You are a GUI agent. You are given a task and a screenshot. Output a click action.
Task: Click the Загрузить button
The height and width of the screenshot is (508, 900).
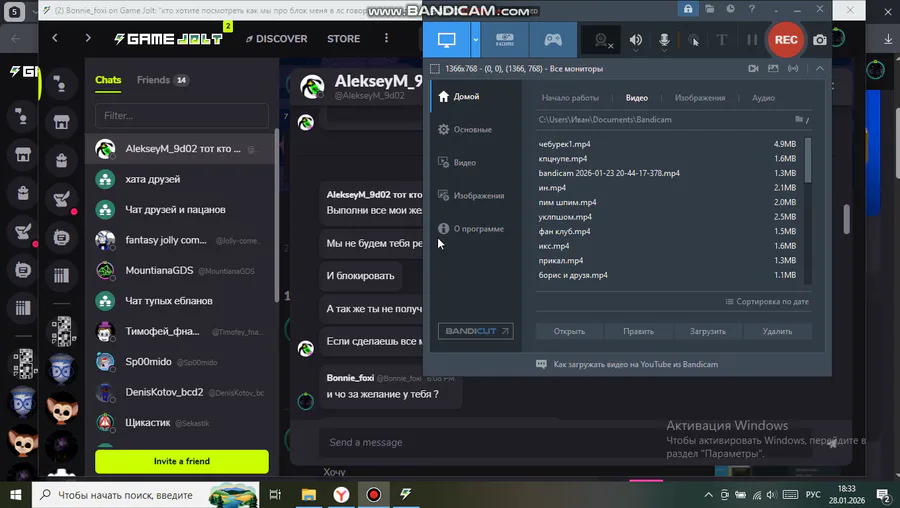(708, 331)
